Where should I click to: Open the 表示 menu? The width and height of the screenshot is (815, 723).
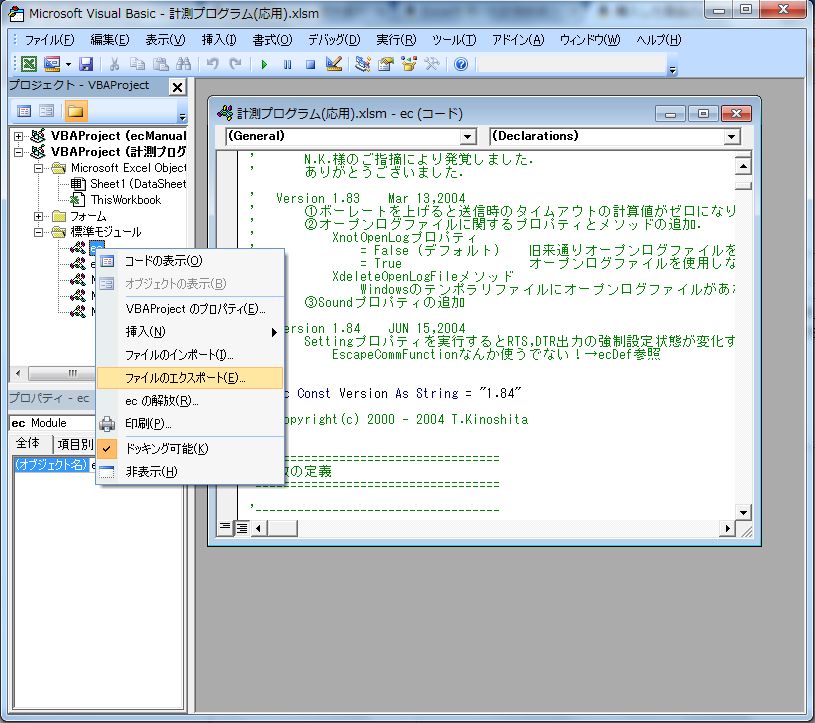pyautogui.click(x=165, y=40)
